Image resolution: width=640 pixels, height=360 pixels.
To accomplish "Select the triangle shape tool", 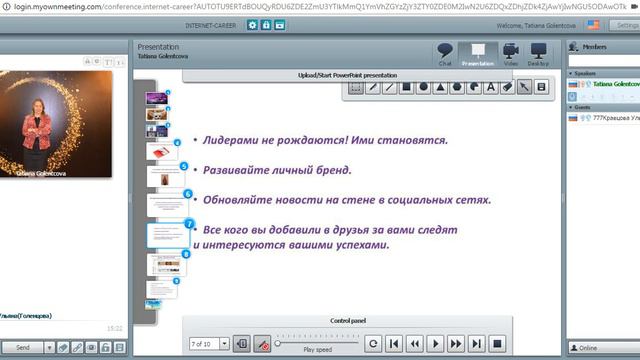I will (x=440, y=87).
